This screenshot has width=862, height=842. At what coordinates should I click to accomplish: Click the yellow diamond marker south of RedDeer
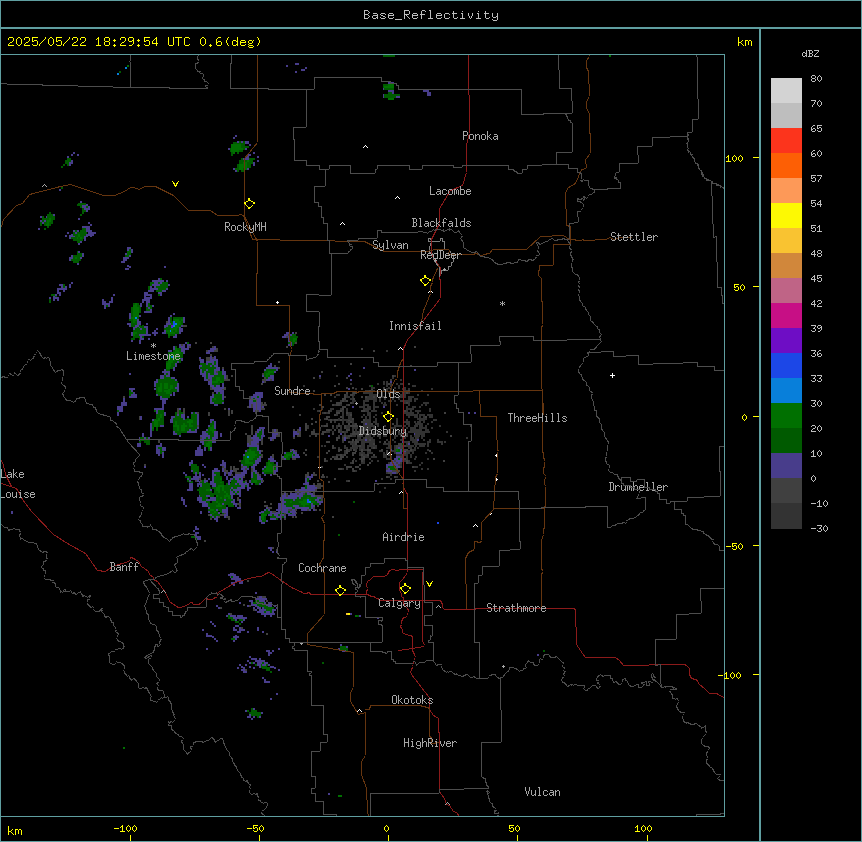(x=426, y=281)
